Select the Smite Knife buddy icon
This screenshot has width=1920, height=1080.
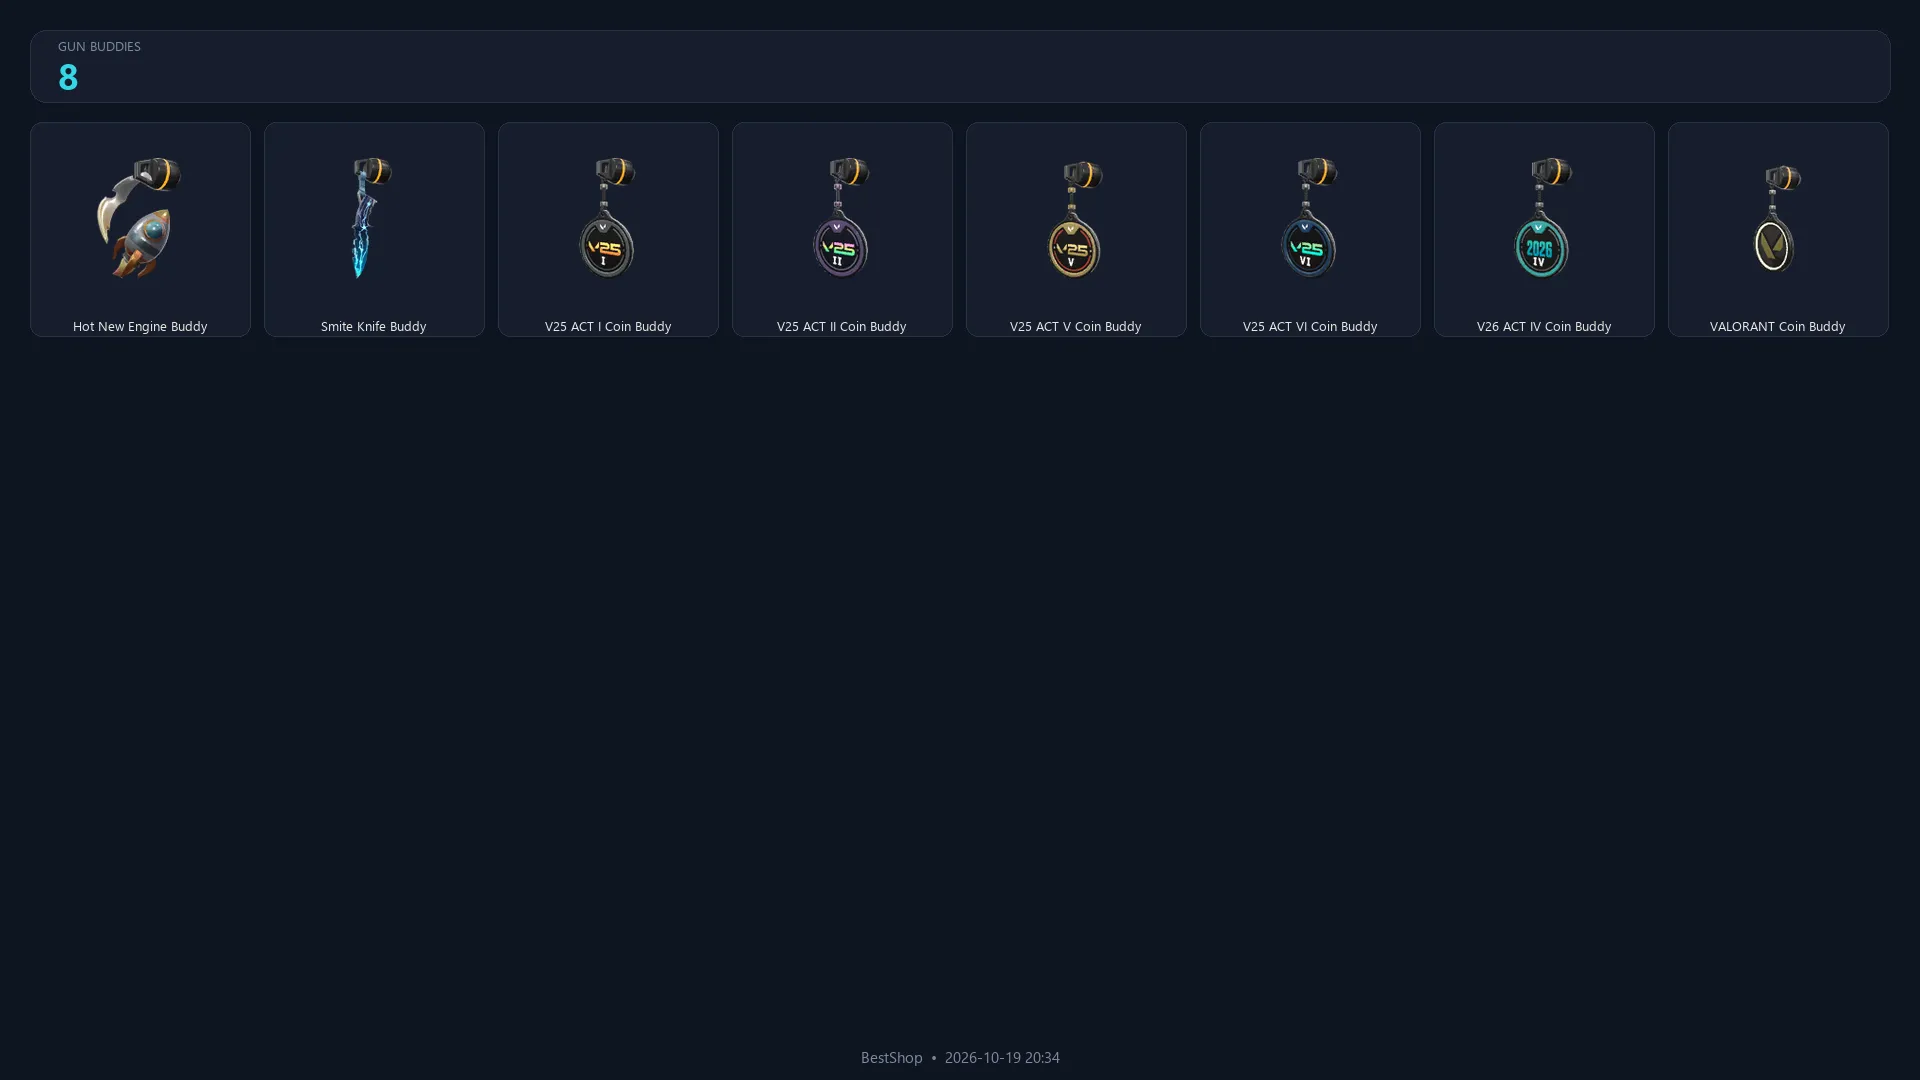click(371, 217)
